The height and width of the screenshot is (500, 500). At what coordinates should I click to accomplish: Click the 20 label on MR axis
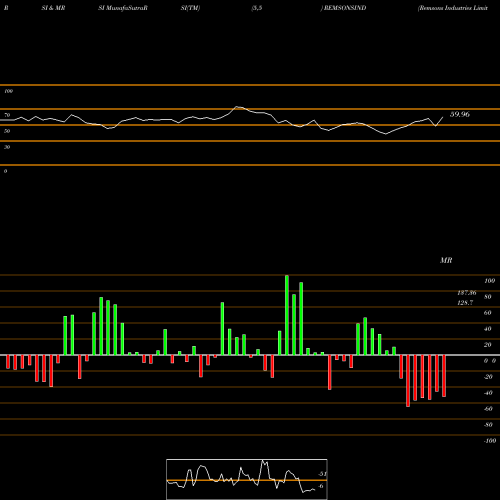488,345
